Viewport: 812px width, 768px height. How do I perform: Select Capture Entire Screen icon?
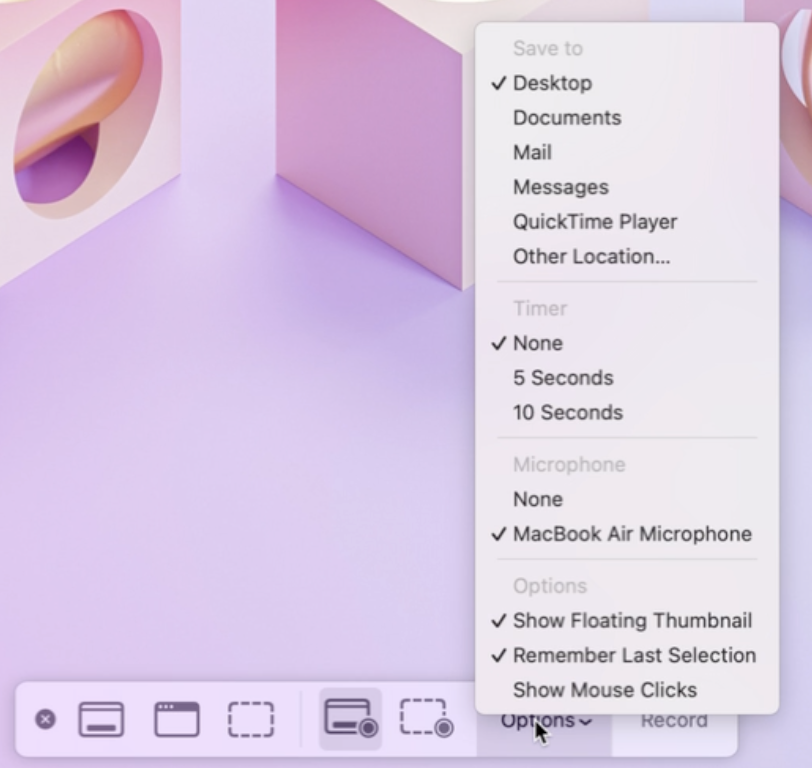(101, 719)
